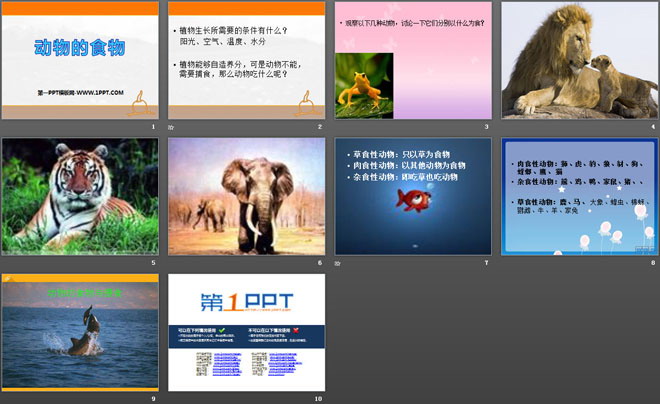Click the title text 动物的食物 on slide 1
The width and height of the screenshot is (660, 404).
coord(80,48)
